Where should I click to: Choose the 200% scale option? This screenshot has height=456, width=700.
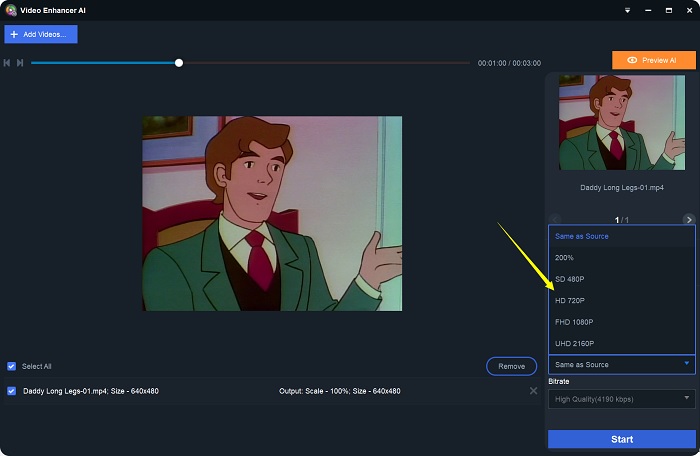621,258
